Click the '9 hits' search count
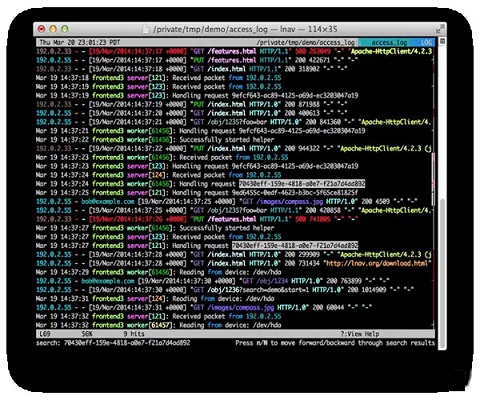Image resolution: width=480 pixels, height=400 pixels. [134, 334]
